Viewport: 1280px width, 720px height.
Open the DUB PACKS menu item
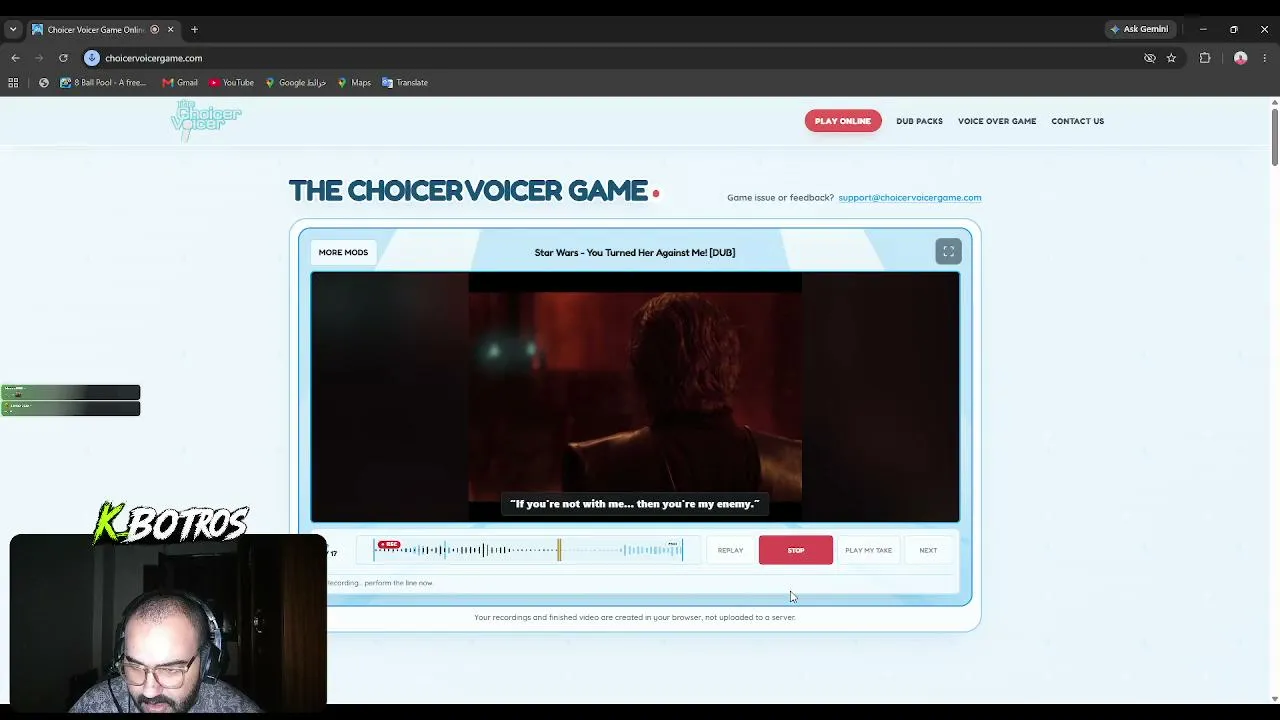pos(919,121)
